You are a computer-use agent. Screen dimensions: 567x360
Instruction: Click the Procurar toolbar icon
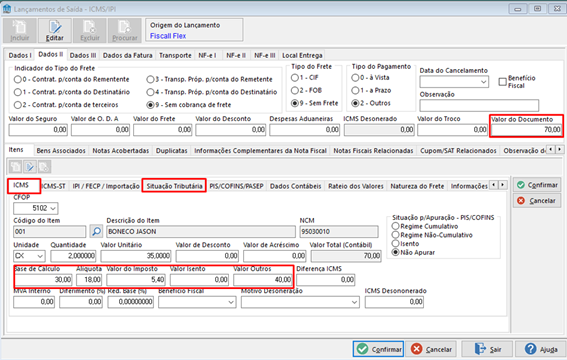tap(125, 31)
